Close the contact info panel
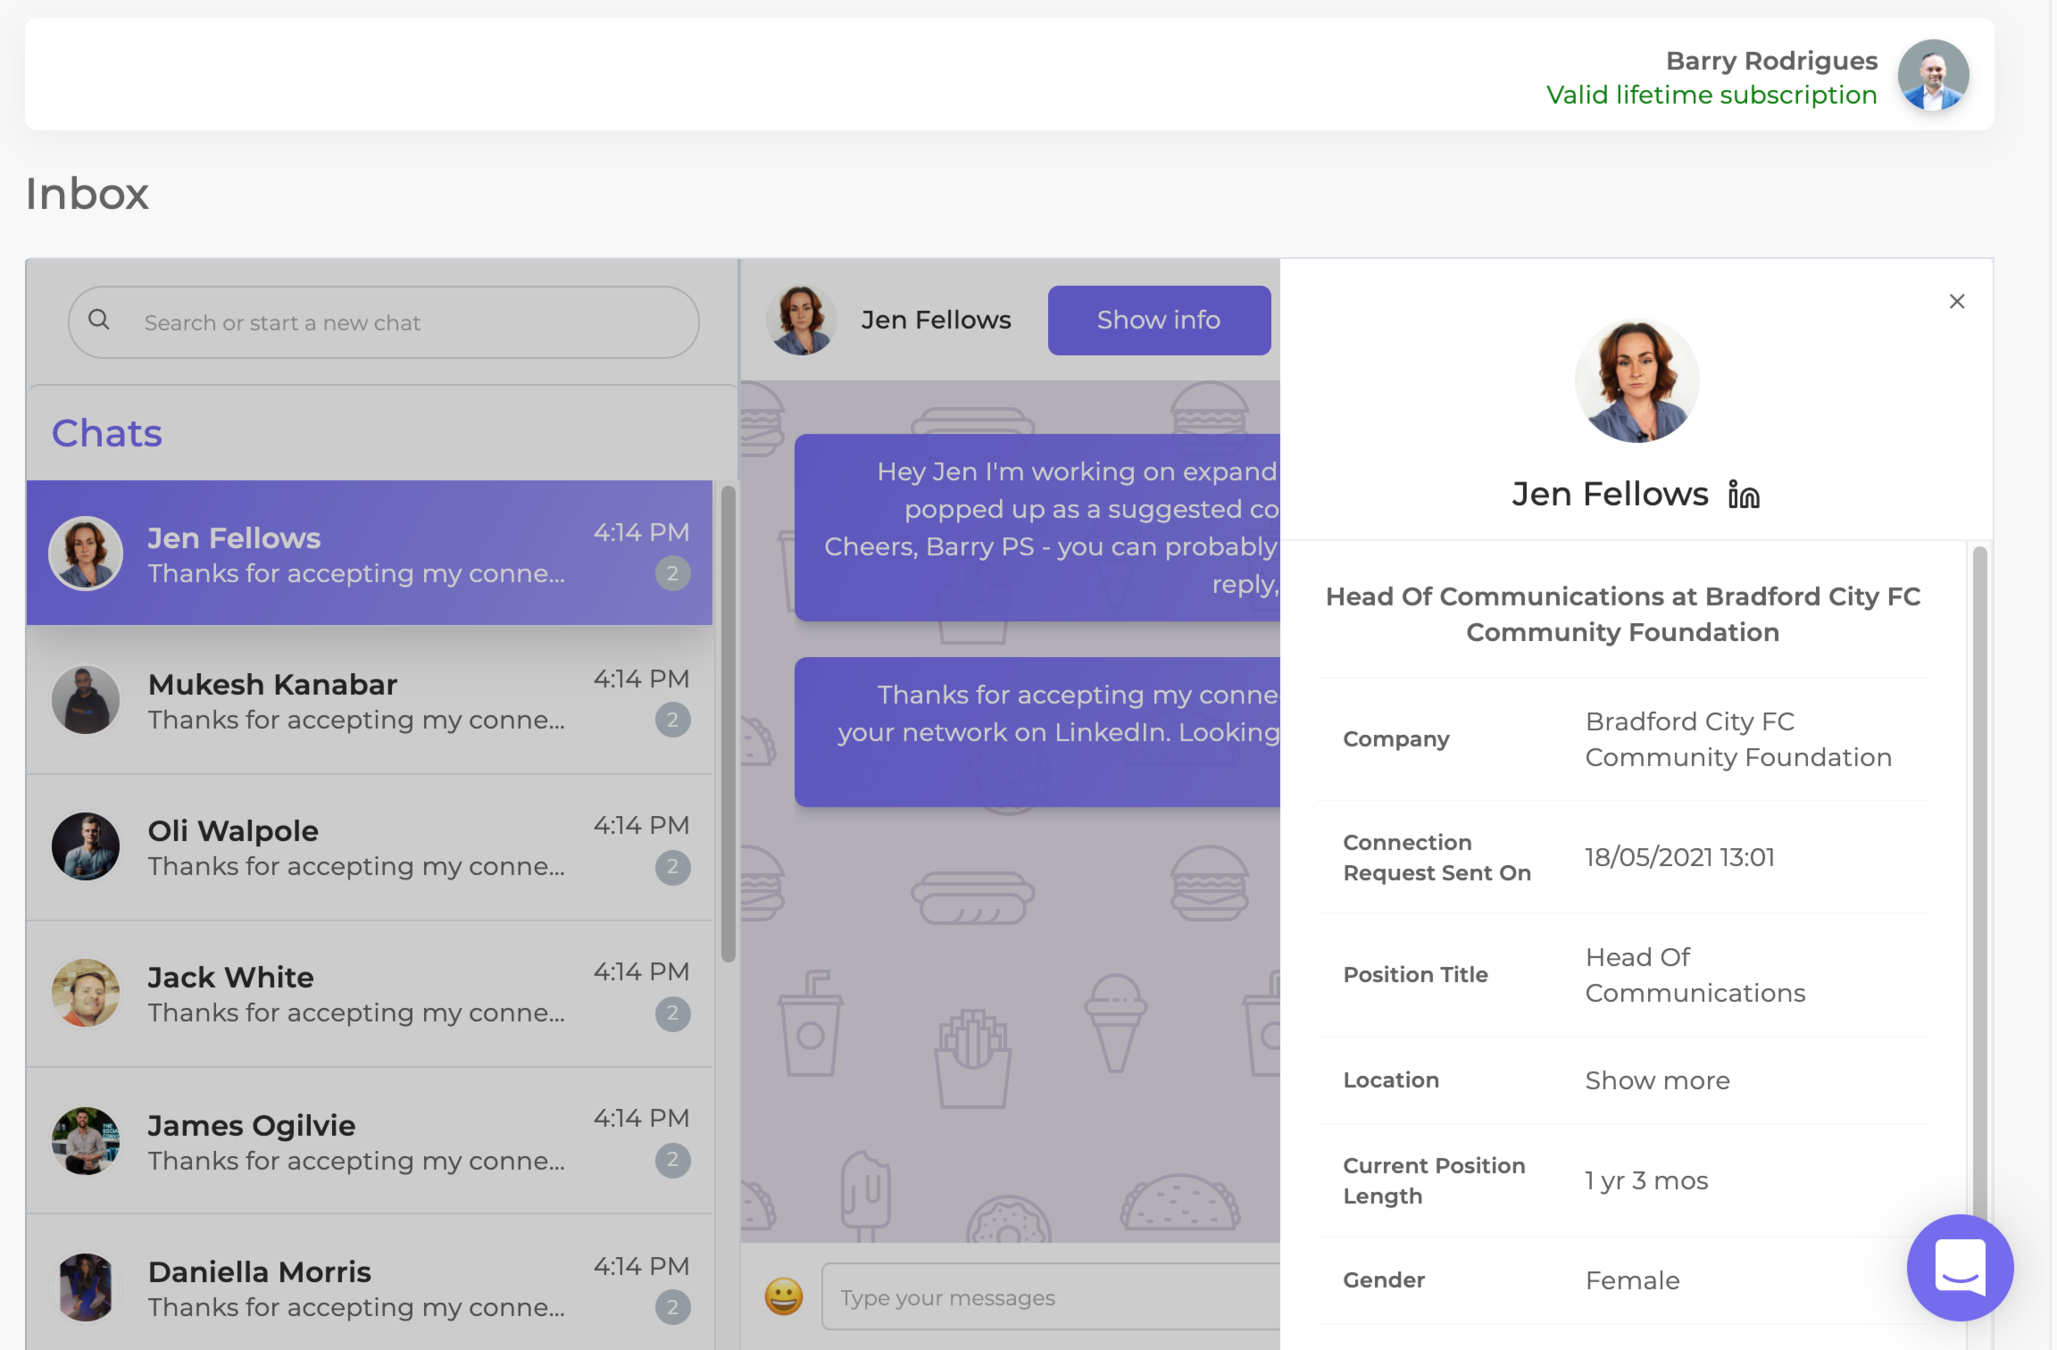 1956,301
